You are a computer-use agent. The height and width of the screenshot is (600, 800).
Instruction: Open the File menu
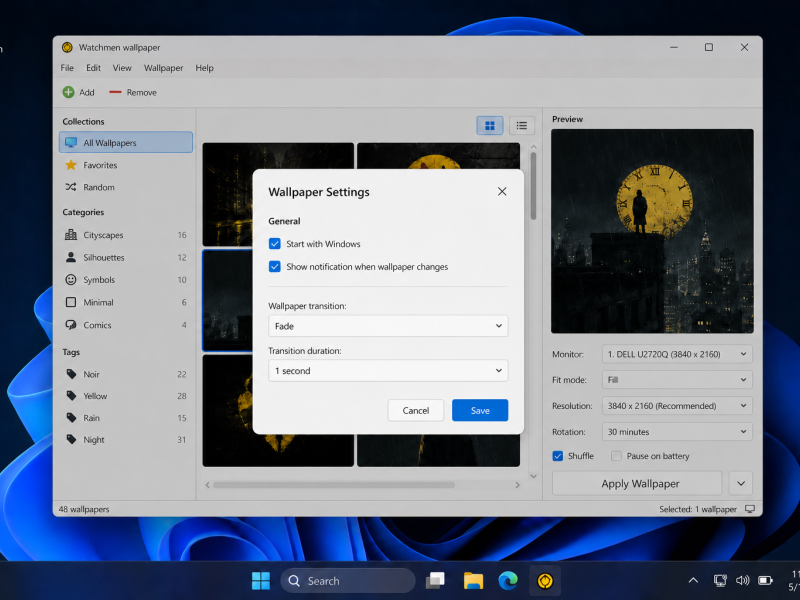tap(67, 68)
